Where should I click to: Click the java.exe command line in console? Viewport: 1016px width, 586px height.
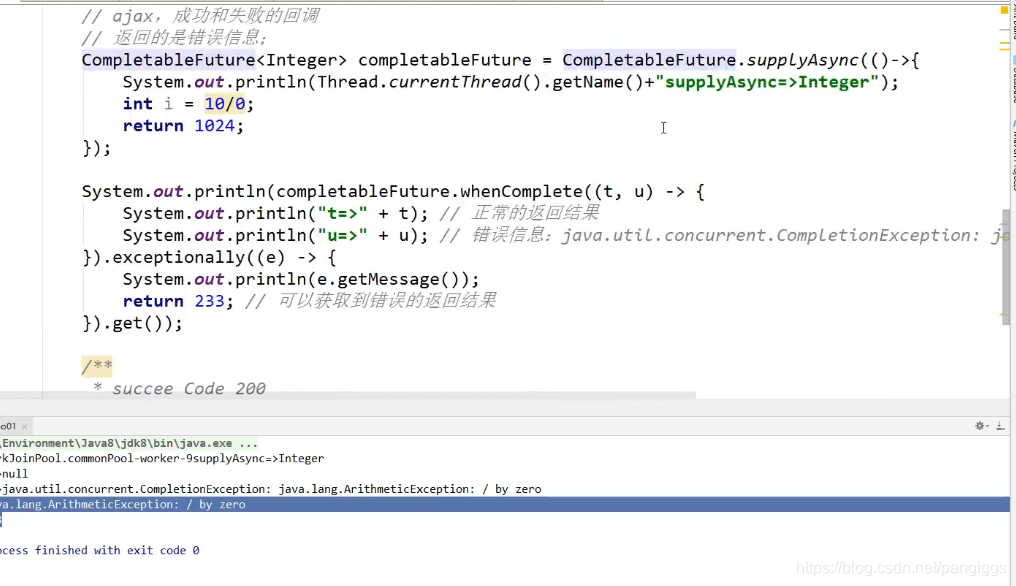129,443
